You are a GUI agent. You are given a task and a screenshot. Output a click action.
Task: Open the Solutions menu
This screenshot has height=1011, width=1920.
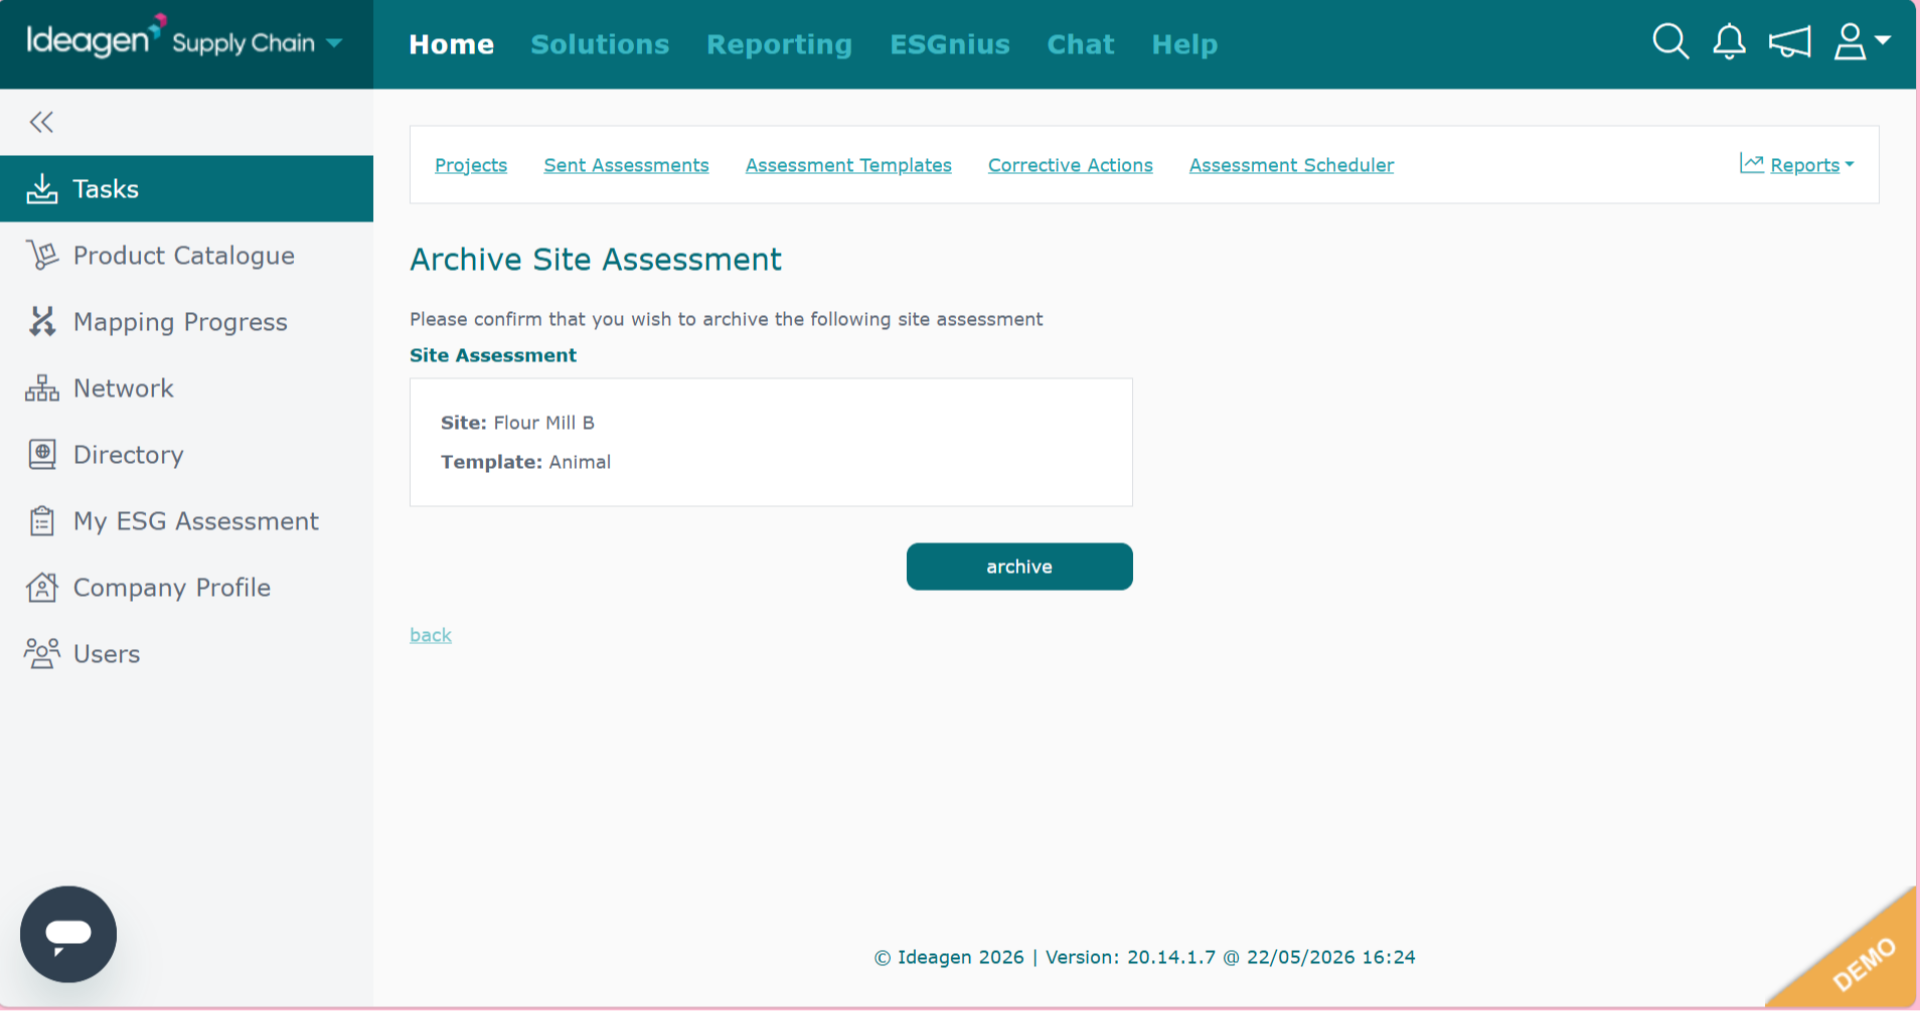click(600, 44)
